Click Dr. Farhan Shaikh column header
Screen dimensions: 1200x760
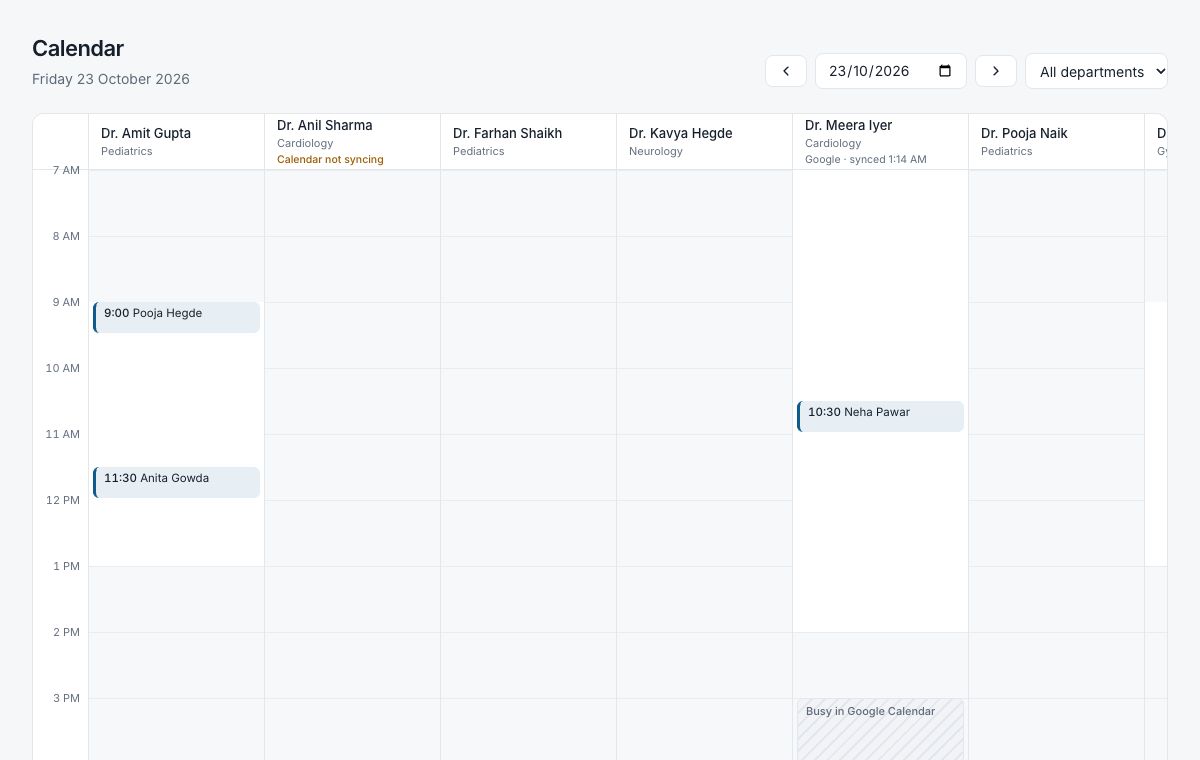pos(528,142)
